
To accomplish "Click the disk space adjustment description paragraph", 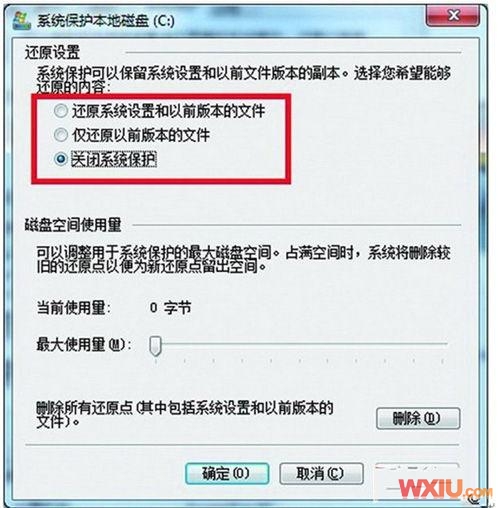I will (x=243, y=260).
